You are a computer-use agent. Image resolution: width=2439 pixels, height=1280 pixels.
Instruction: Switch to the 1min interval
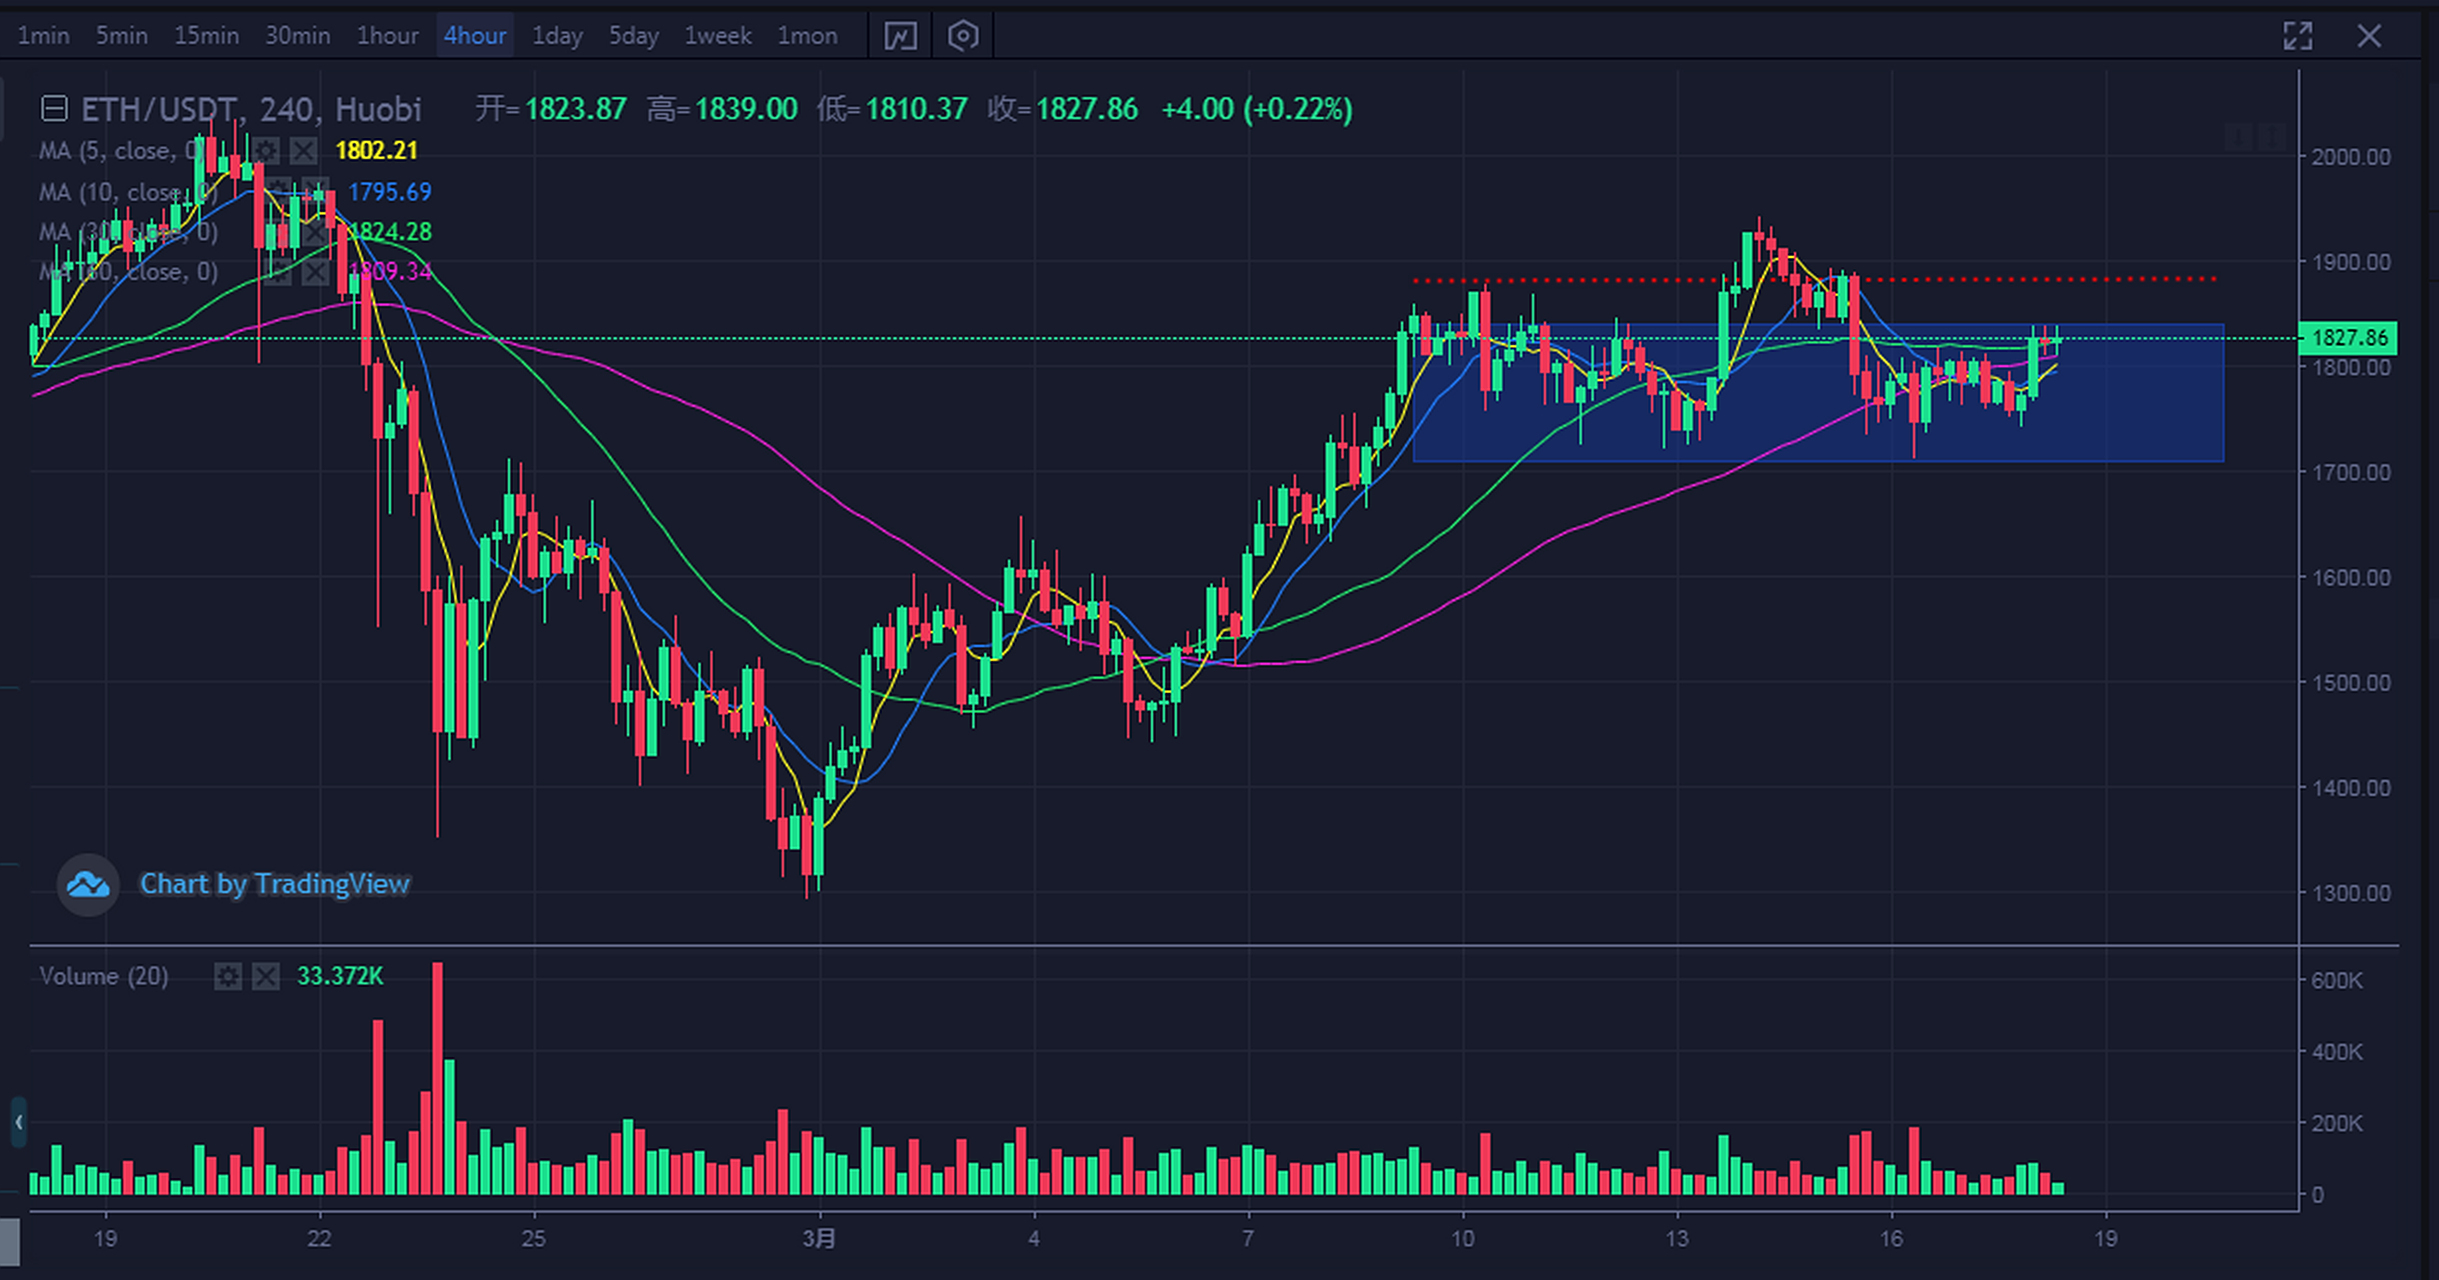coord(44,37)
